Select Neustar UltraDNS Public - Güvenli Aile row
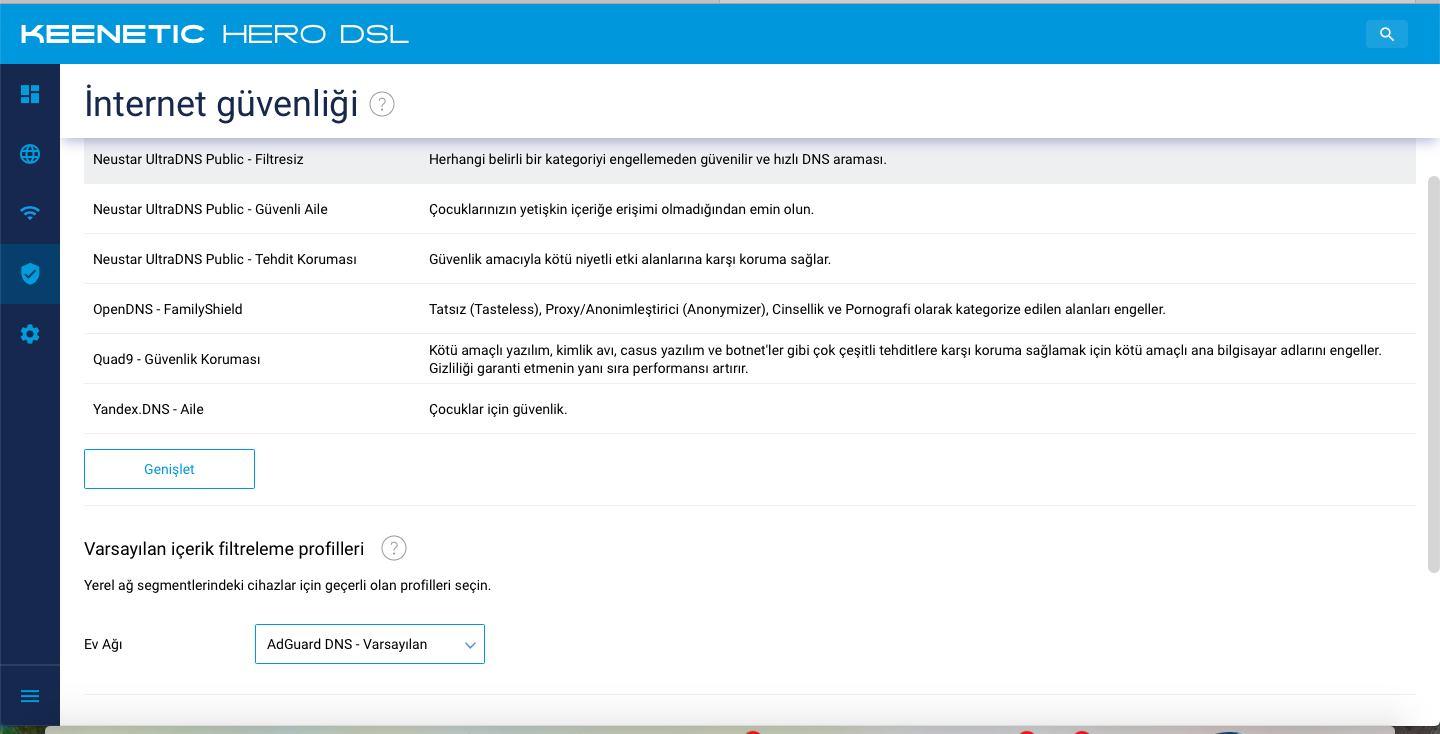This screenshot has width=1440, height=734. coord(750,209)
